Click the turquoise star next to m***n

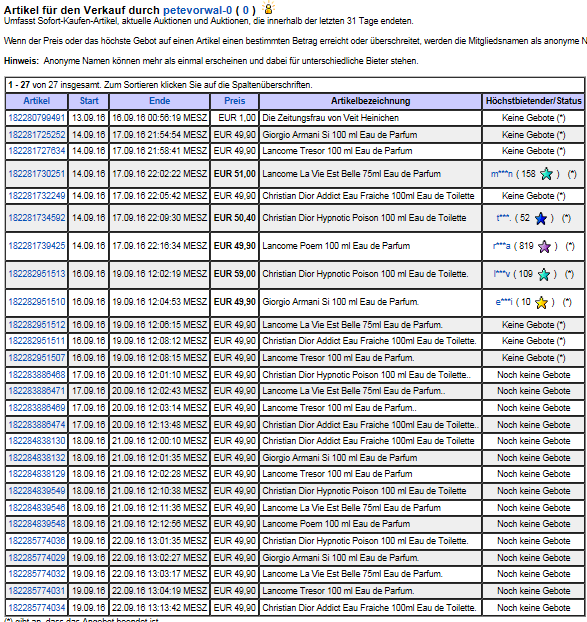coord(546,174)
